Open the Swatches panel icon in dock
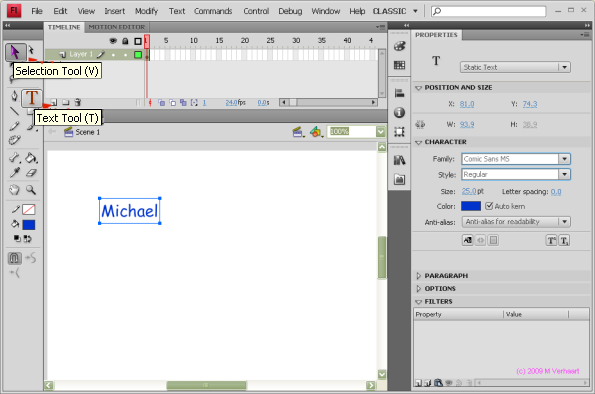This screenshot has width=595, height=394. click(399, 65)
